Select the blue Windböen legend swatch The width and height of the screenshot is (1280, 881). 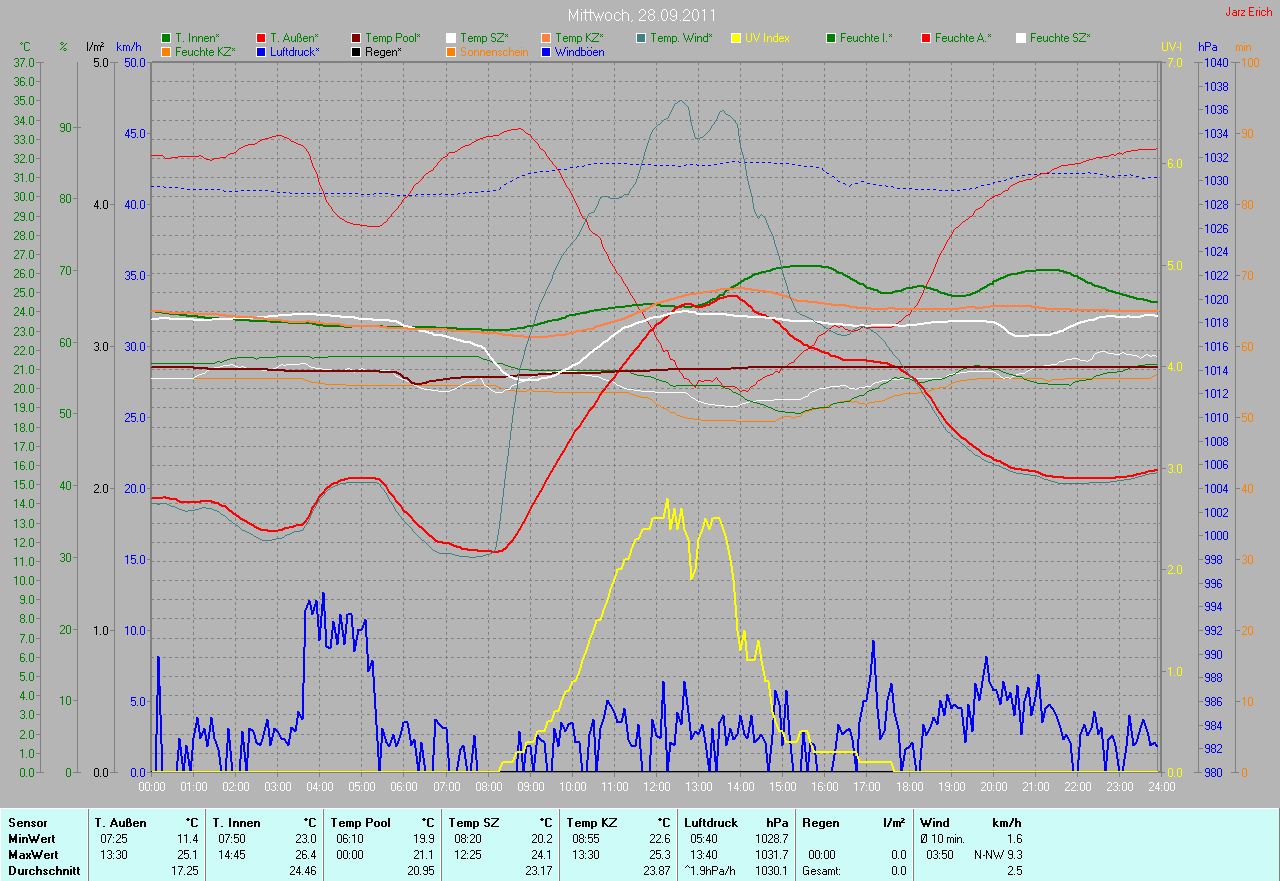pos(546,51)
